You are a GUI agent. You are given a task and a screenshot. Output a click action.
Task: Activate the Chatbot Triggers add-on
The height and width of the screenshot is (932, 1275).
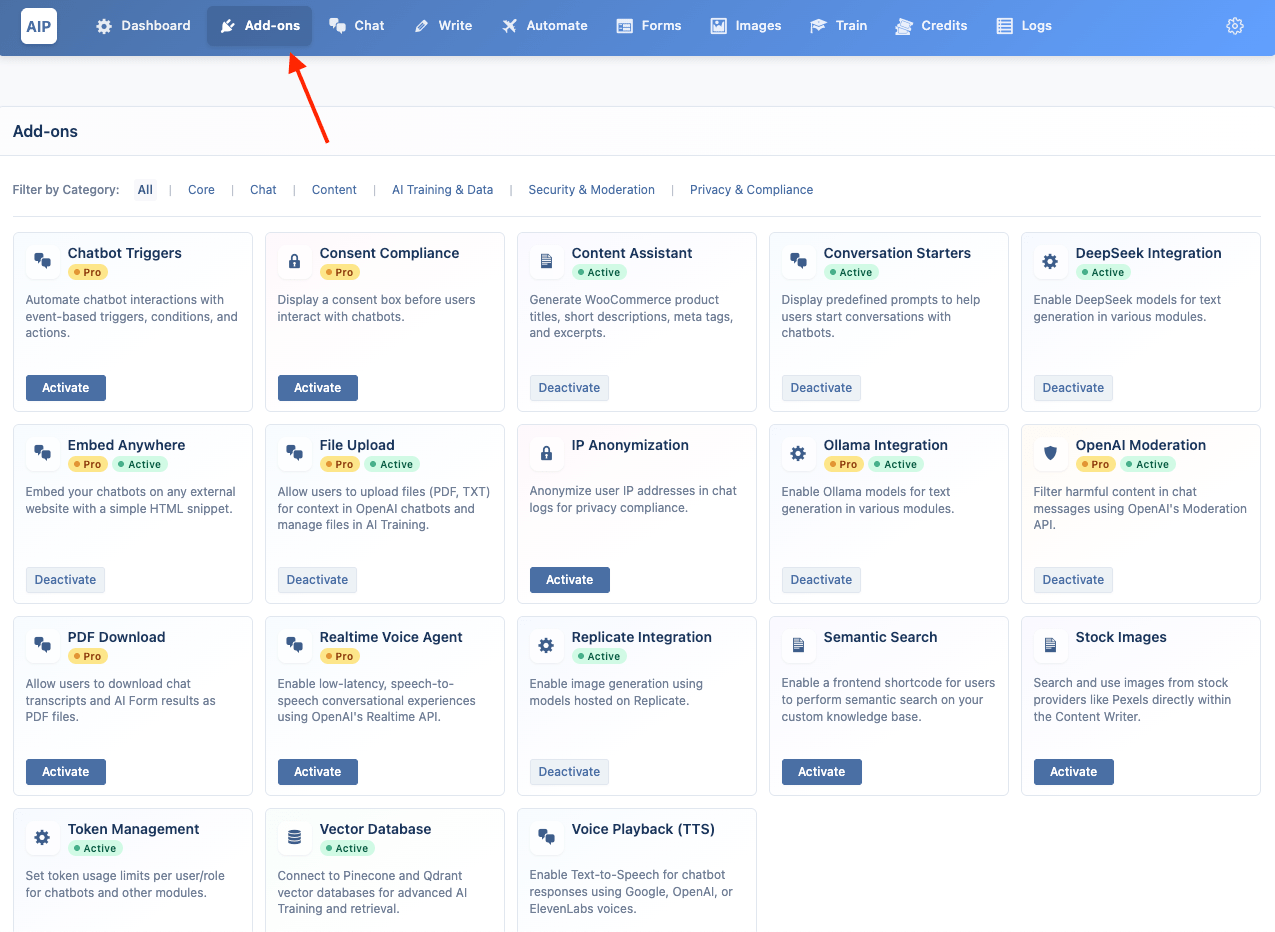click(66, 388)
